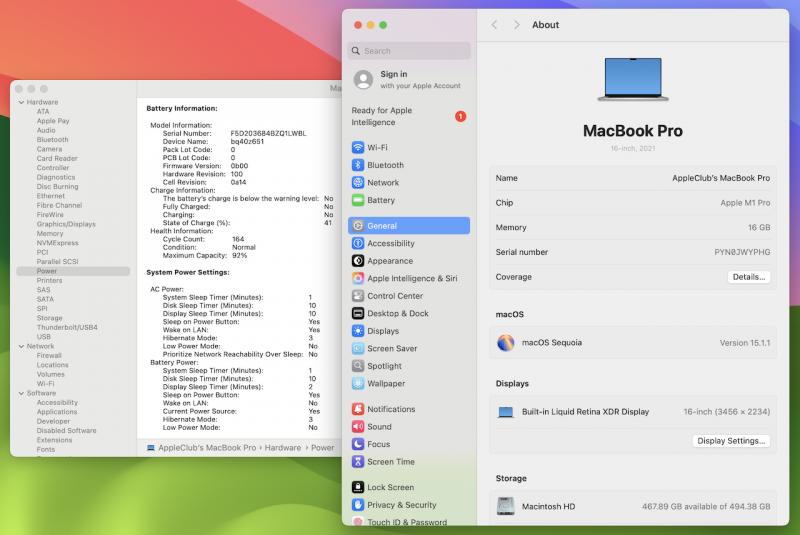Select Graphics/Displays in hardware list
Image resolution: width=800 pixels, height=535 pixels.
coord(66,224)
